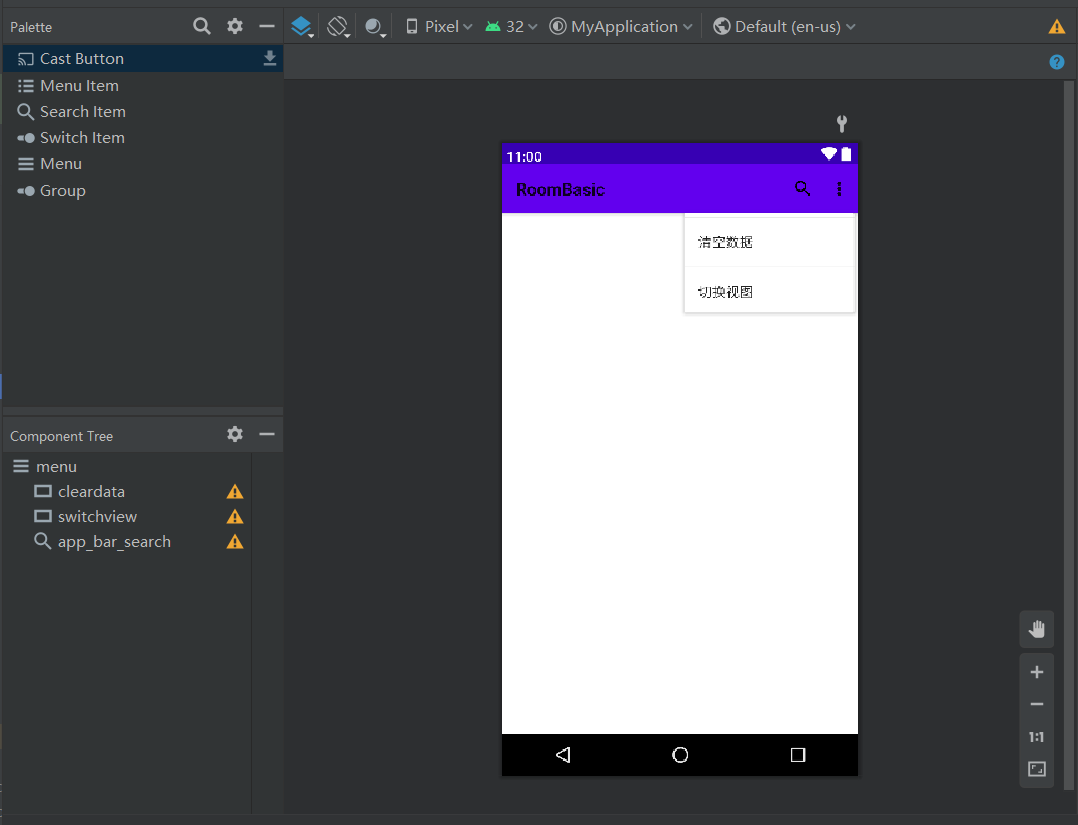Enable the pan hand tool
The image size is (1078, 825).
(1037, 629)
